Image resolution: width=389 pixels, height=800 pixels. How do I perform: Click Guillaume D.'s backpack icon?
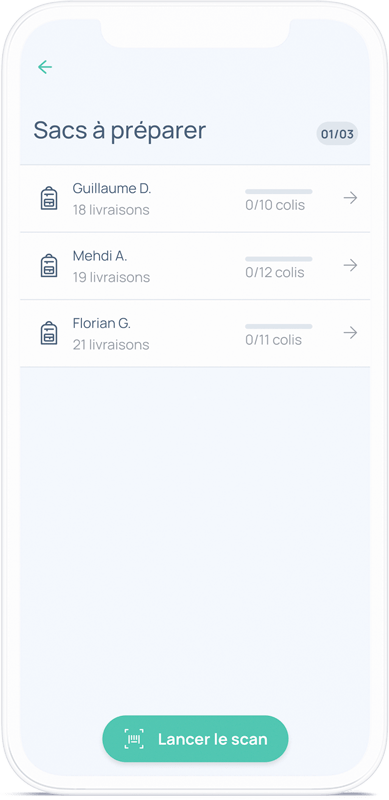[x=49, y=198]
